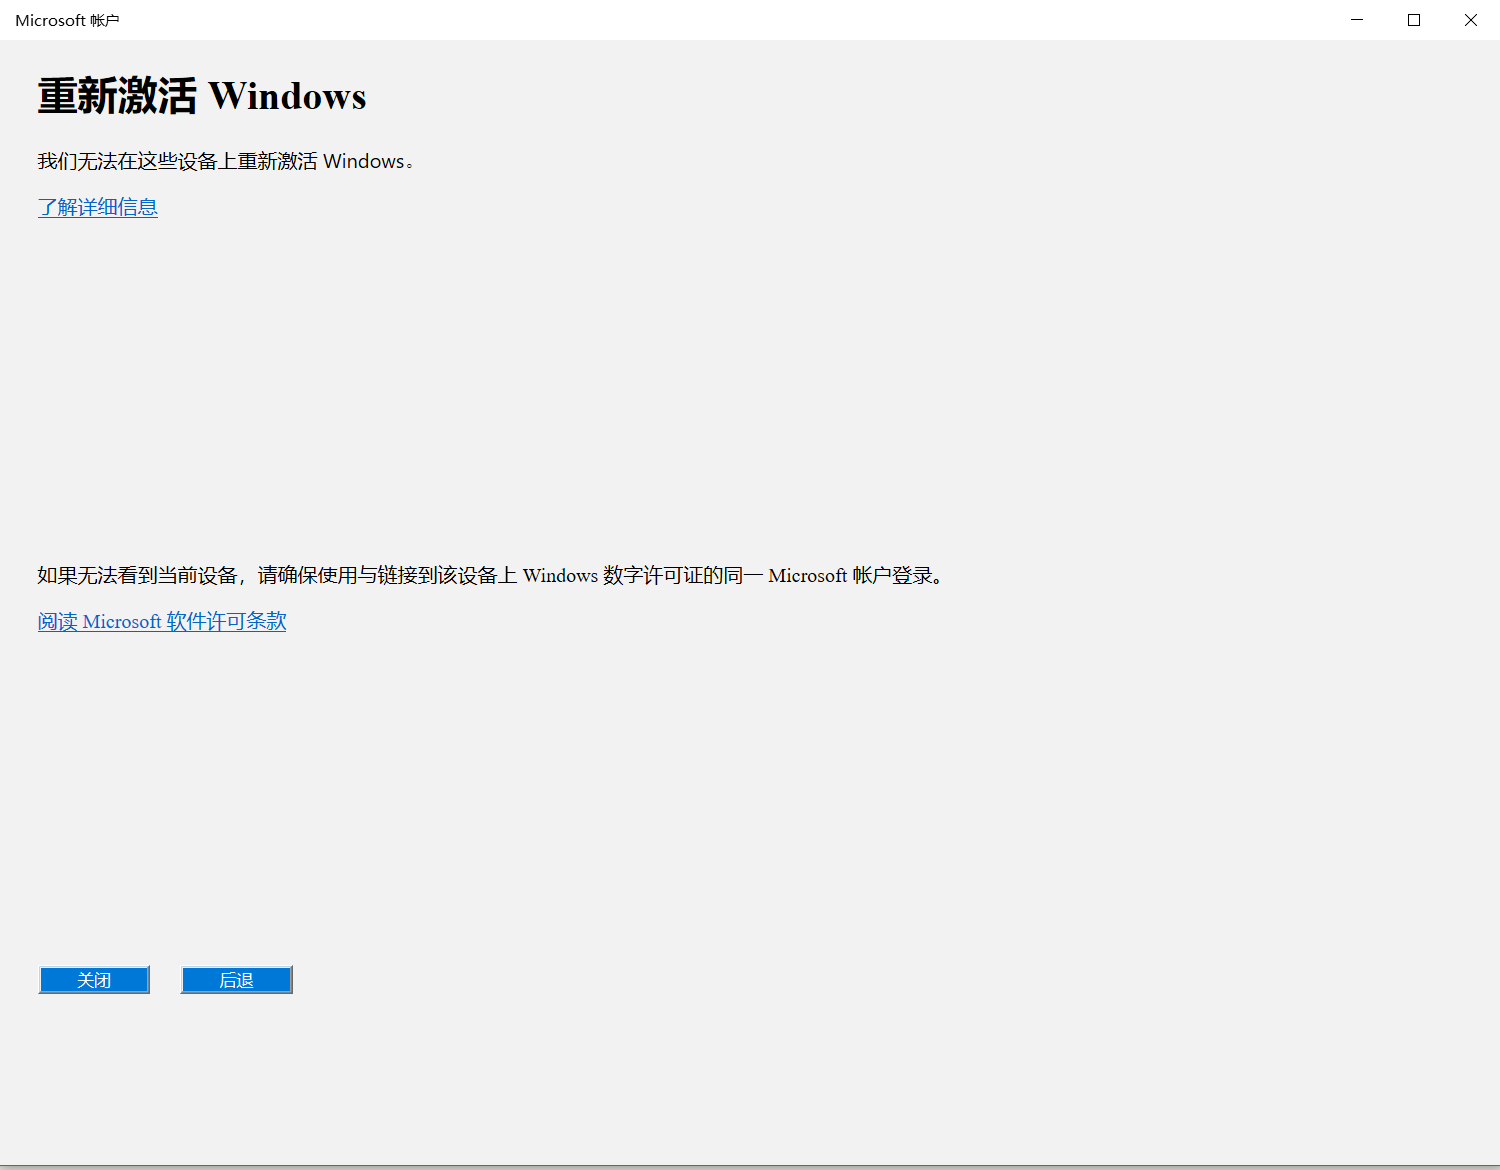The height and width of the screenshot is (1170, 1500).
Task: Click the 重新激活 Windows heading
Action: pyautogui.click(x=202, y=97)
